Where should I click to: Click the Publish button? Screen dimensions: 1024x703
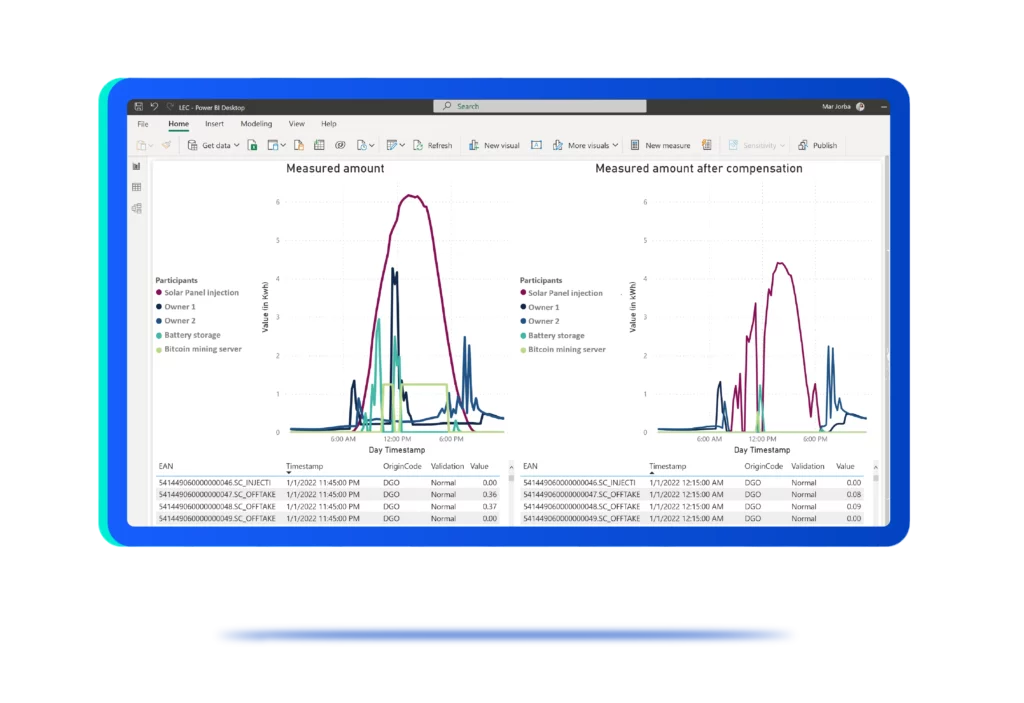tap(818, 145)
